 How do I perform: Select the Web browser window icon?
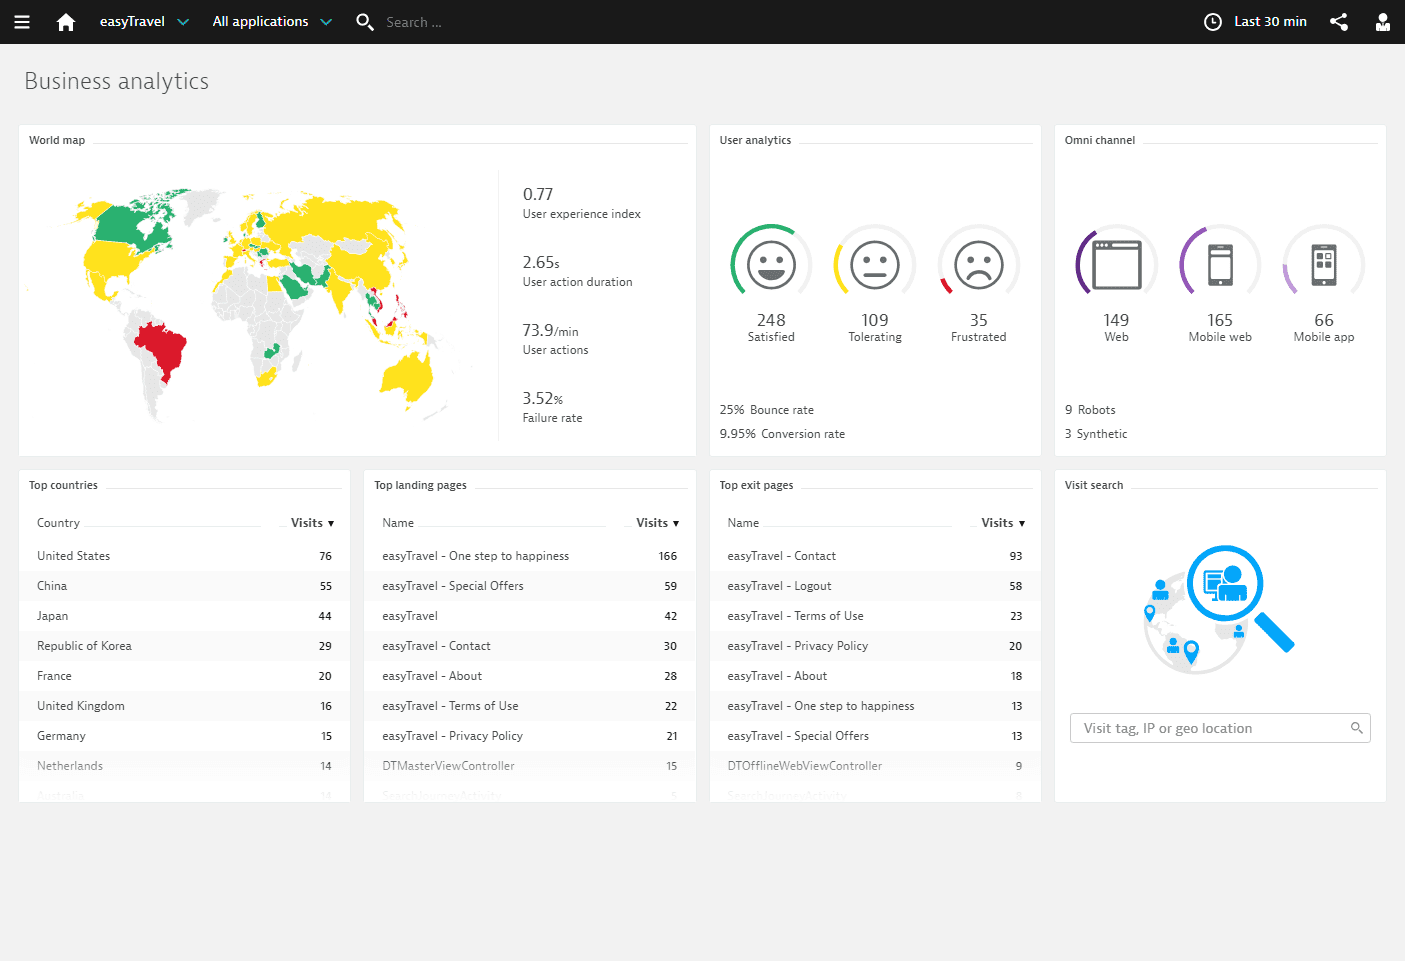pyautogui.click(x=1116, y=265)
